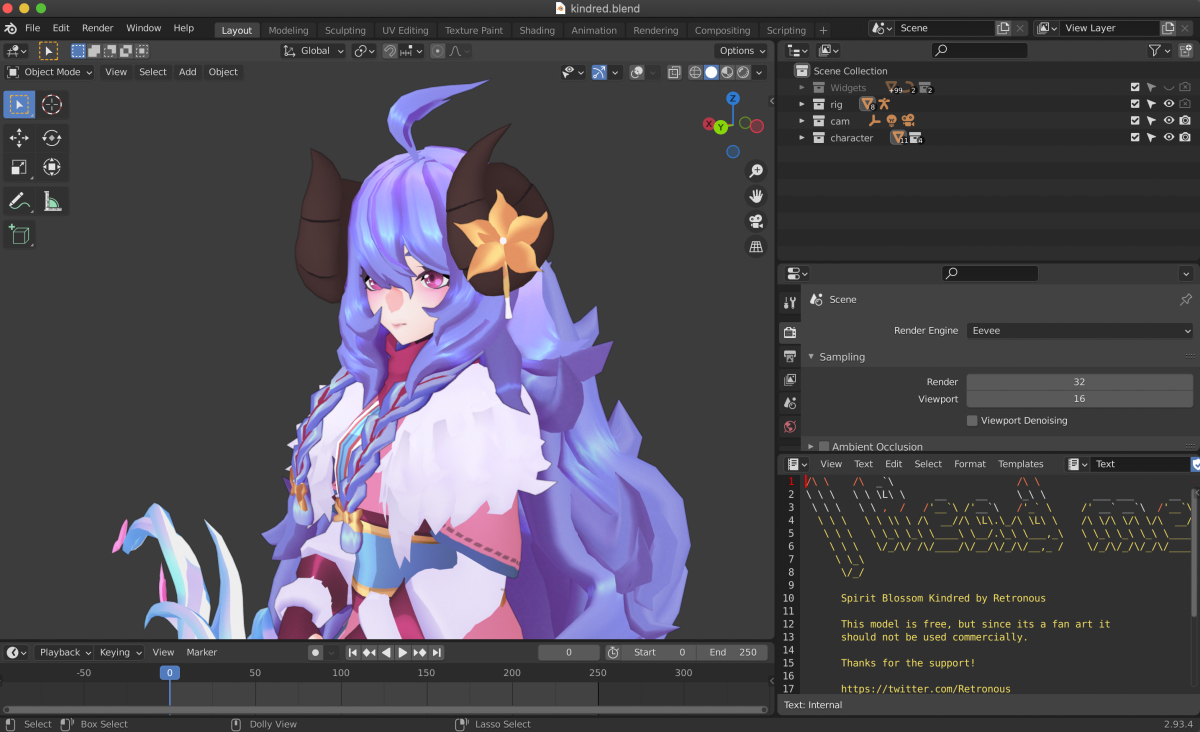
Task: Activate the Transform tool
Action: (52, 167)
